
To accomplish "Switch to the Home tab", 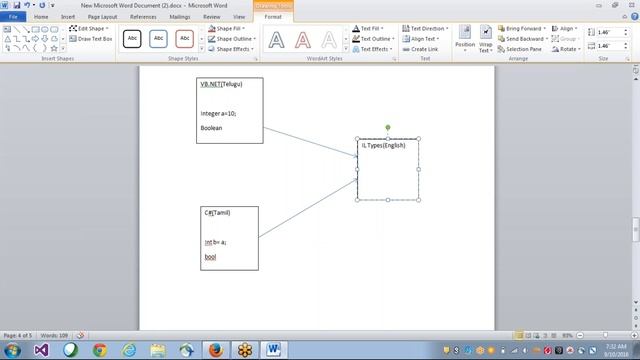I will [41, 17].
